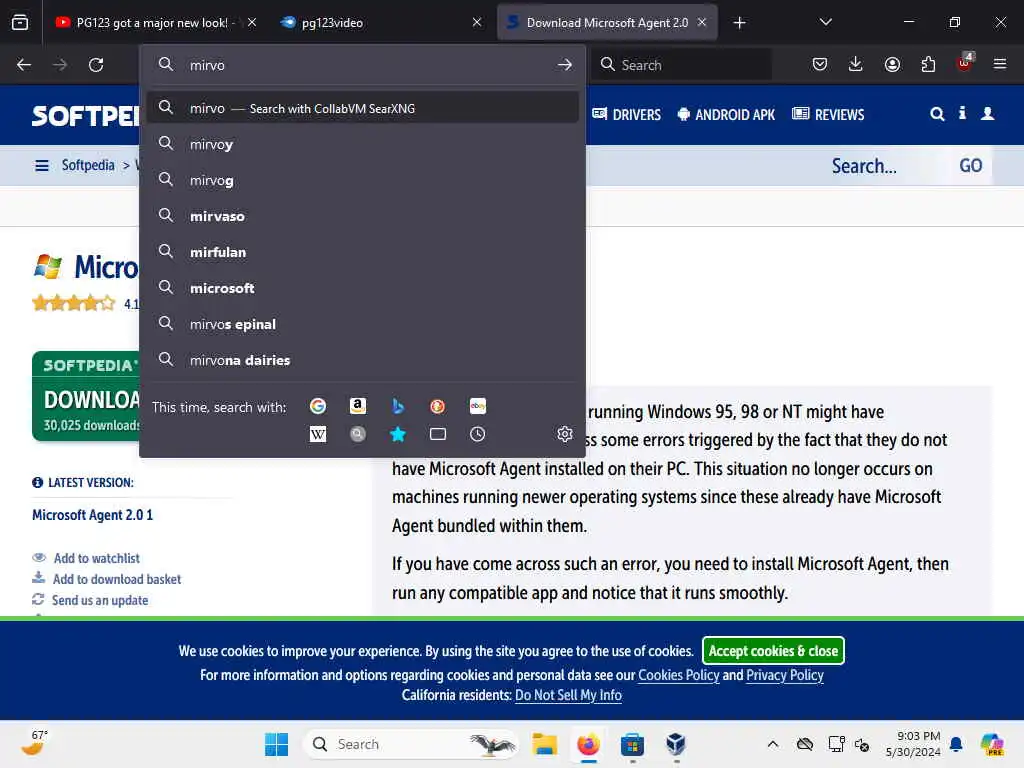Viewport: 1024px width, 768px height.
Task: Click the Softpedia GO search button
Action: click(x=970, y=165)
